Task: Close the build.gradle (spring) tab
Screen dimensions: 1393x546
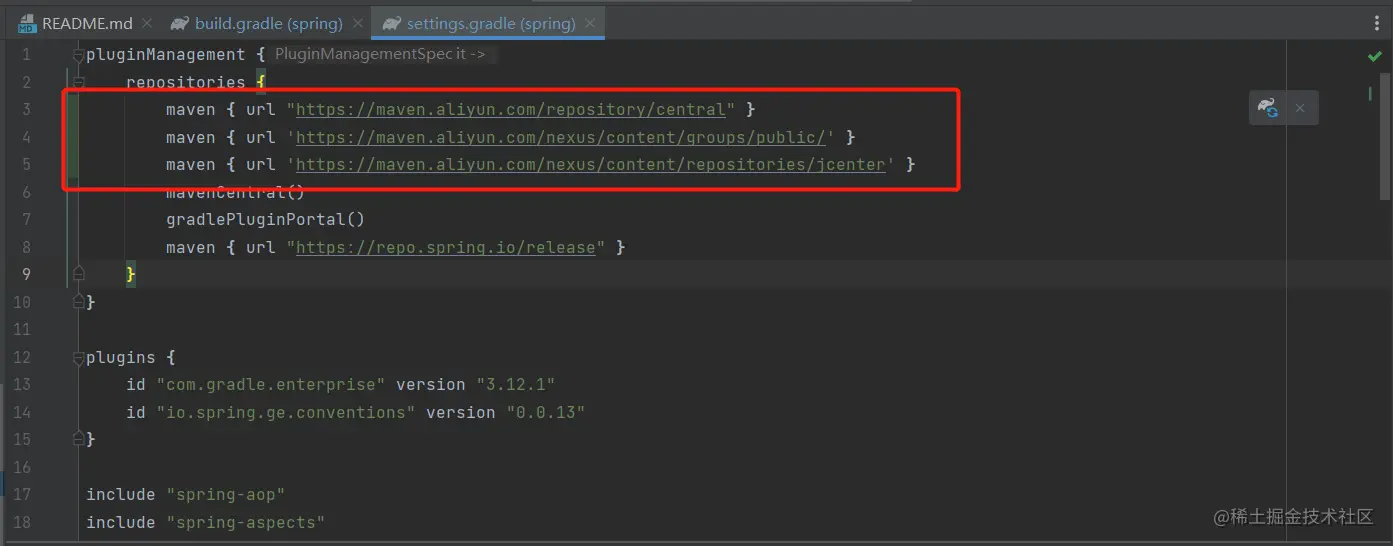Action: [357, 23]
